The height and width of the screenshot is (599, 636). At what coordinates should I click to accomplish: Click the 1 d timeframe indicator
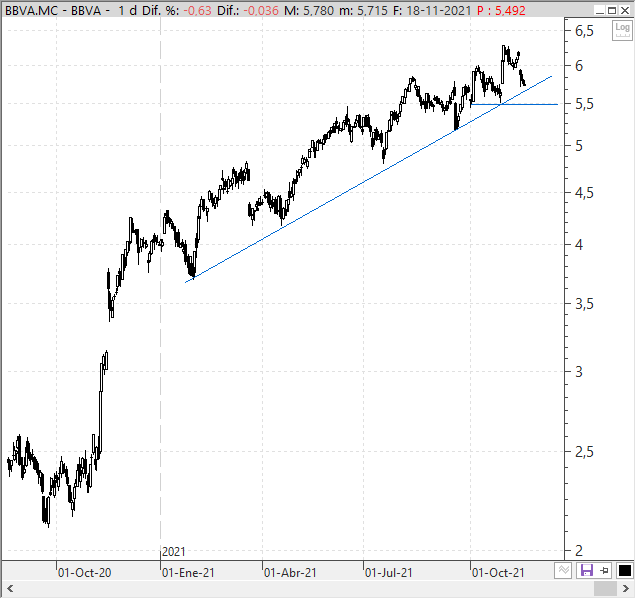(127, 10)
